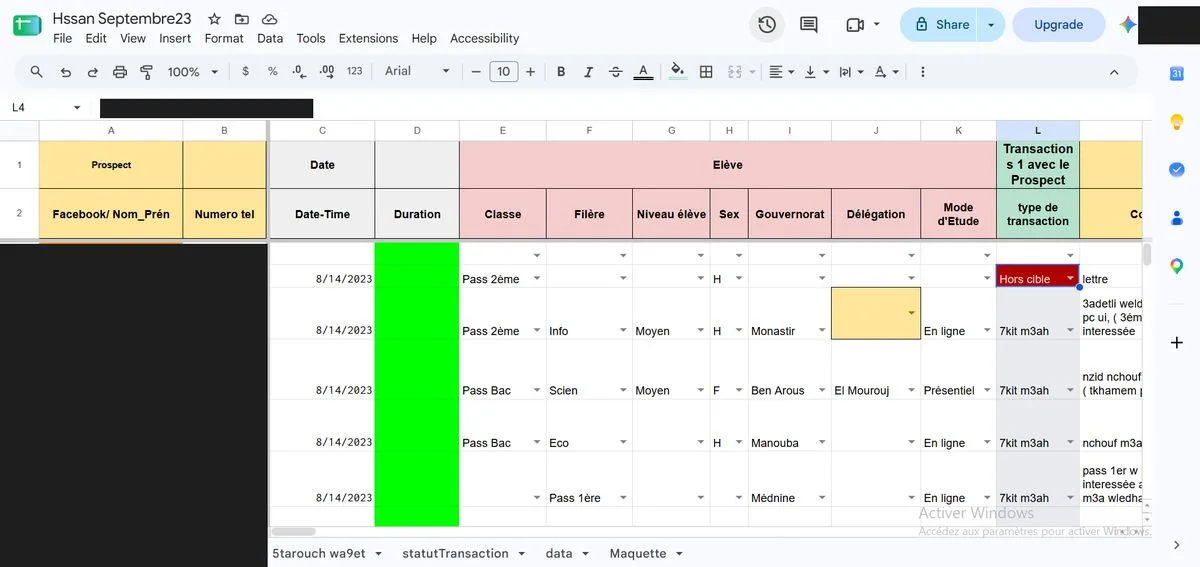Open Contacts side panel

[1177, 217]
